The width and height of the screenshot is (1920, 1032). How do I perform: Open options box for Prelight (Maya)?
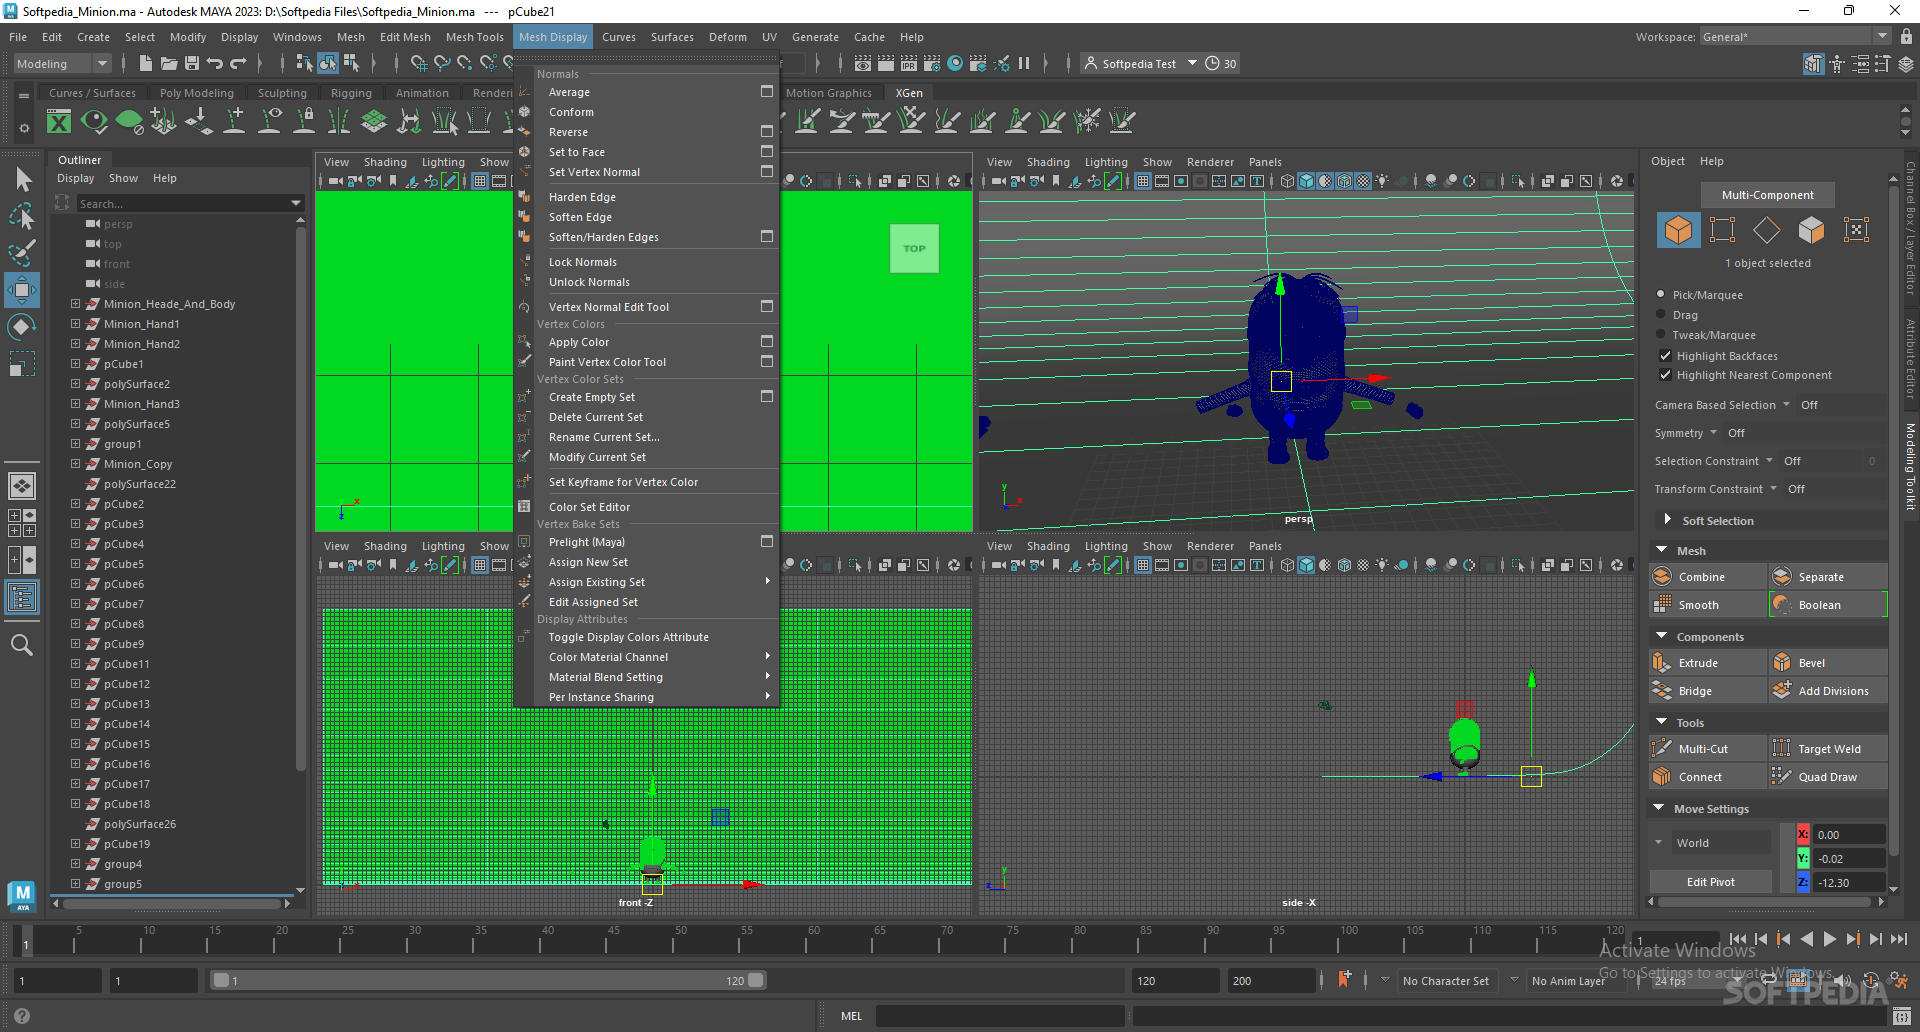(x=767, y=541)
